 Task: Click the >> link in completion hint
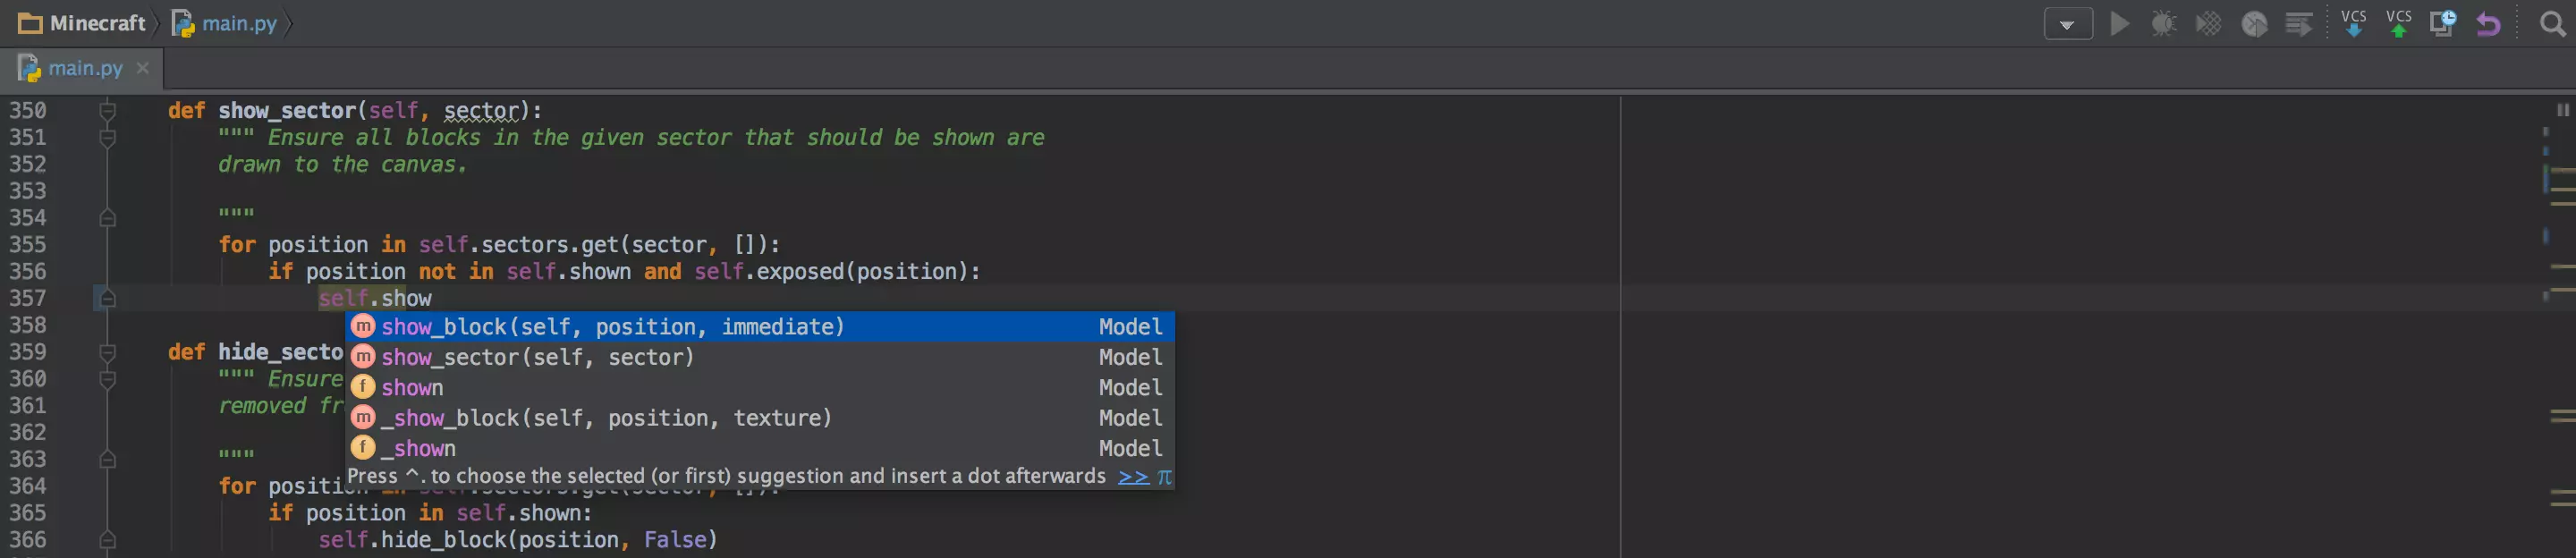pyautogui.click(x=1132, y=477)
